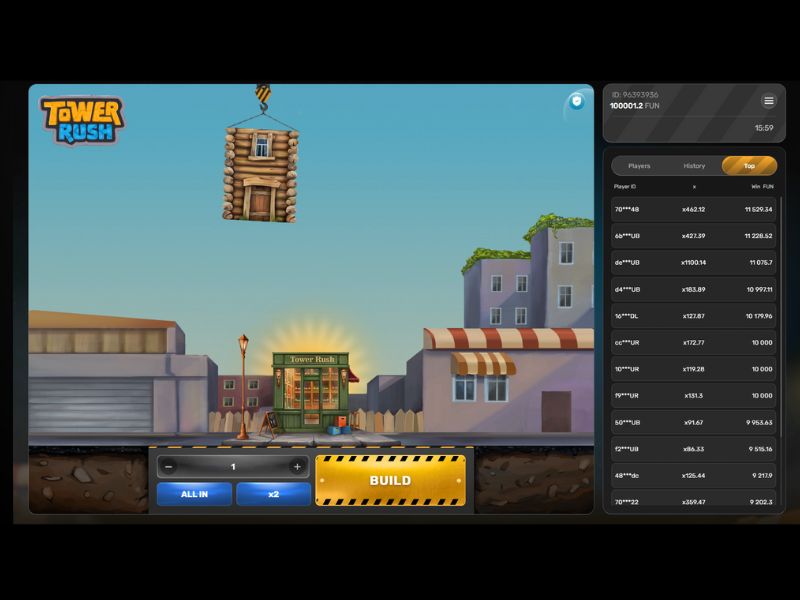The image size is (800, 600).
Task: Click the bet amount input showing 1
Action: tap(234, 466)
